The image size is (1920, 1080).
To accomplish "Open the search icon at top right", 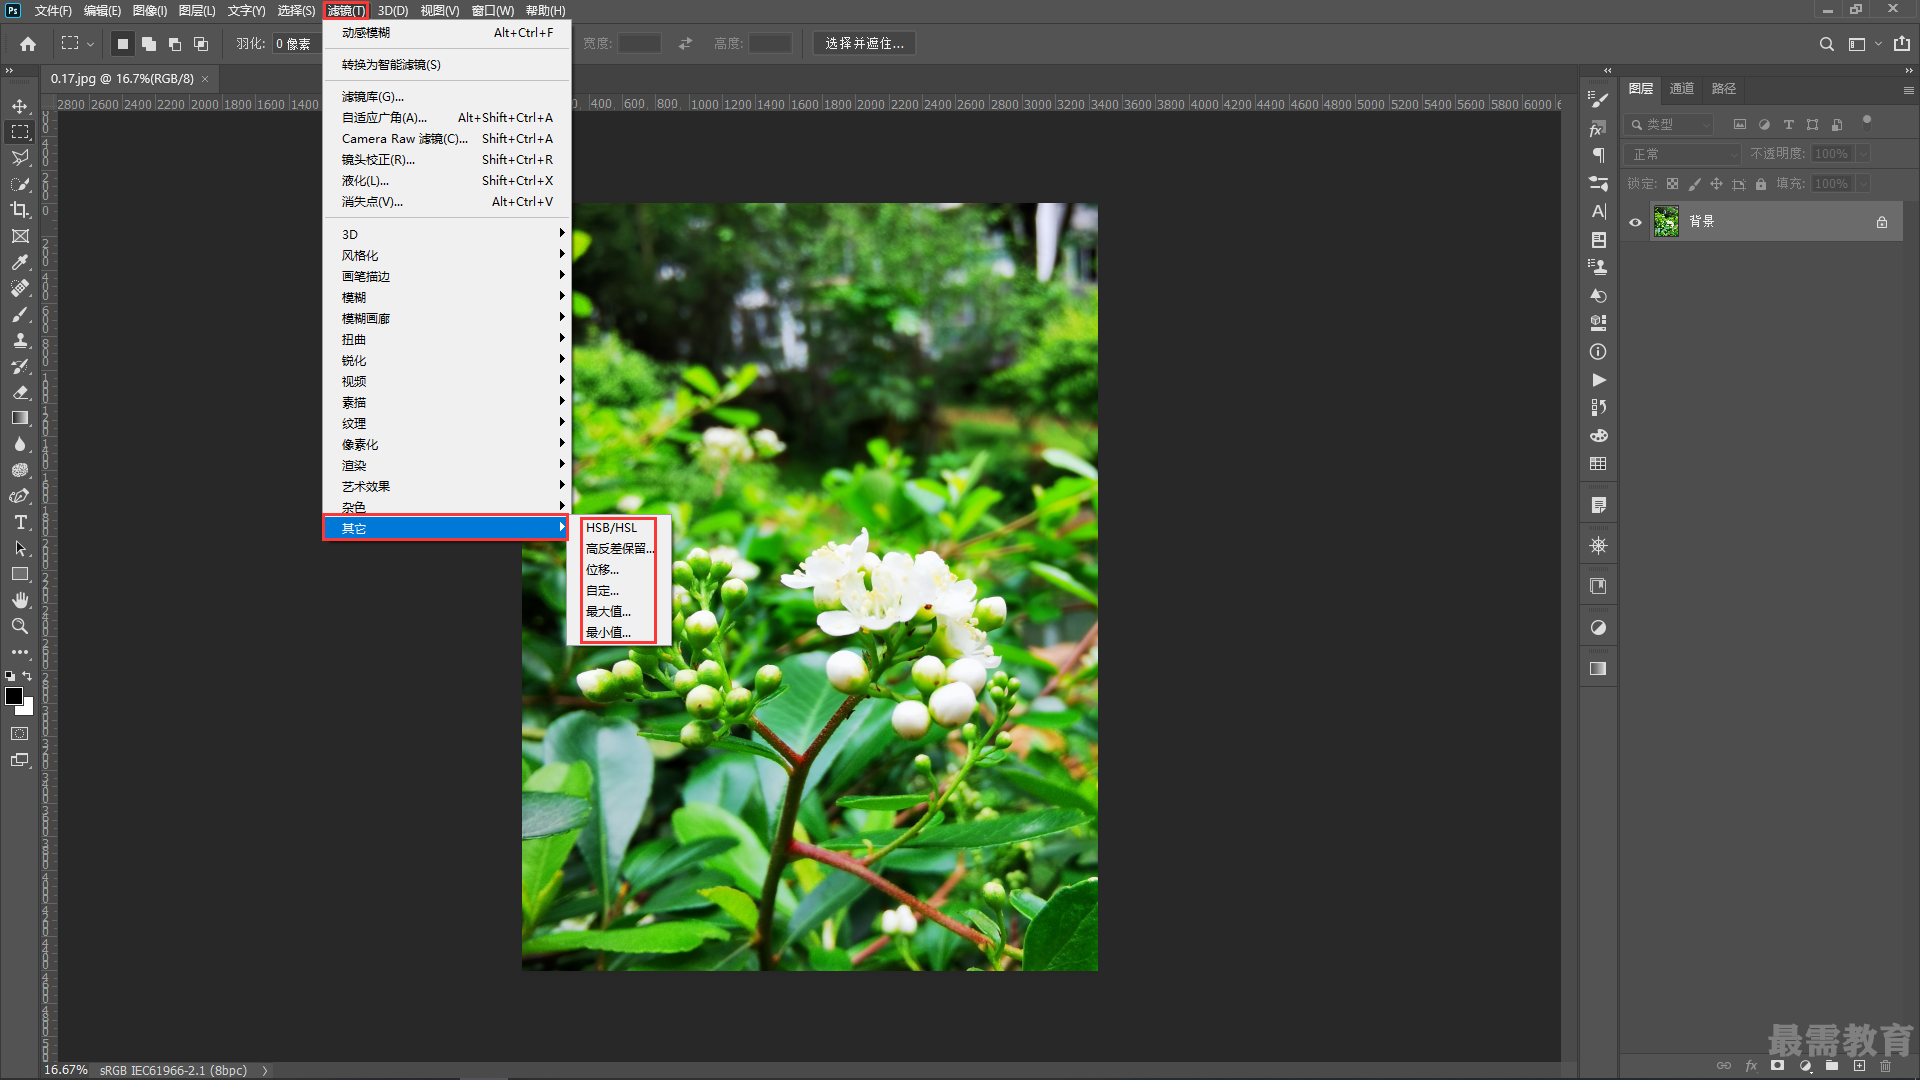I will (x=1826, y=44).
